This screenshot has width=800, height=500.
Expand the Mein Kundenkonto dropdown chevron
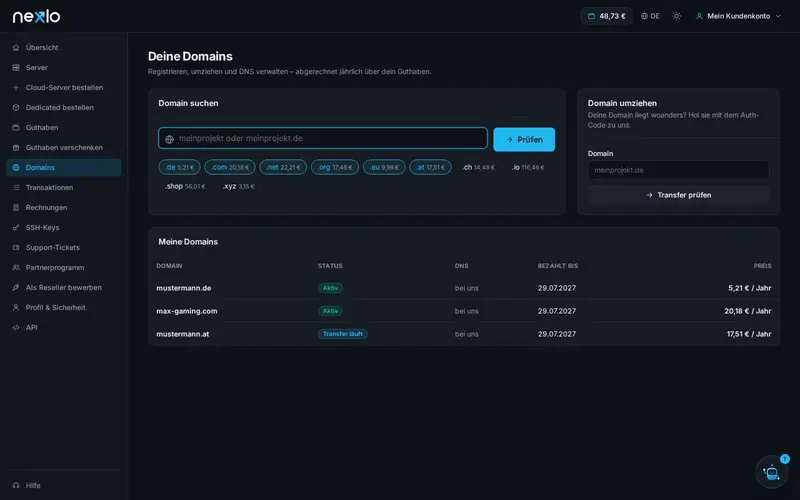tap(778, 16)
